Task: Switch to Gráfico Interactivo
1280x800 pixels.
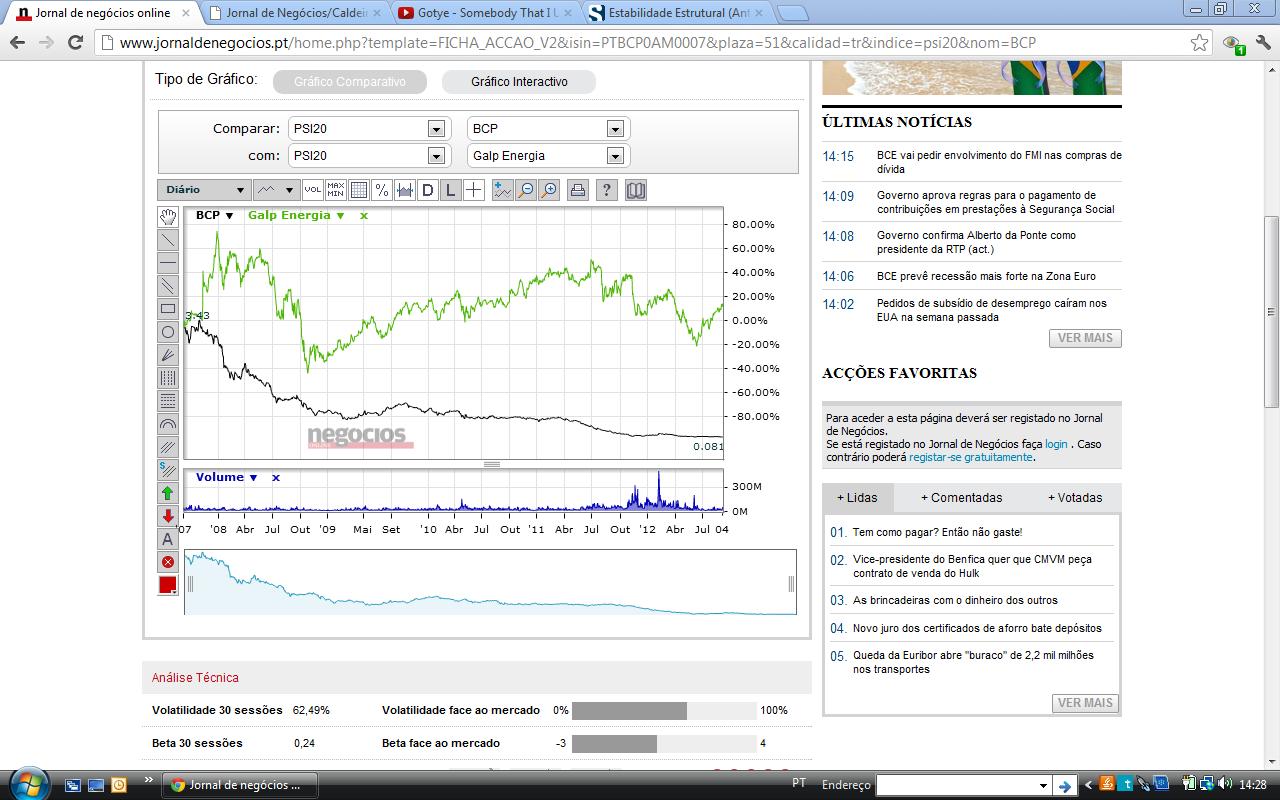Action: click(x=519, y=82)
